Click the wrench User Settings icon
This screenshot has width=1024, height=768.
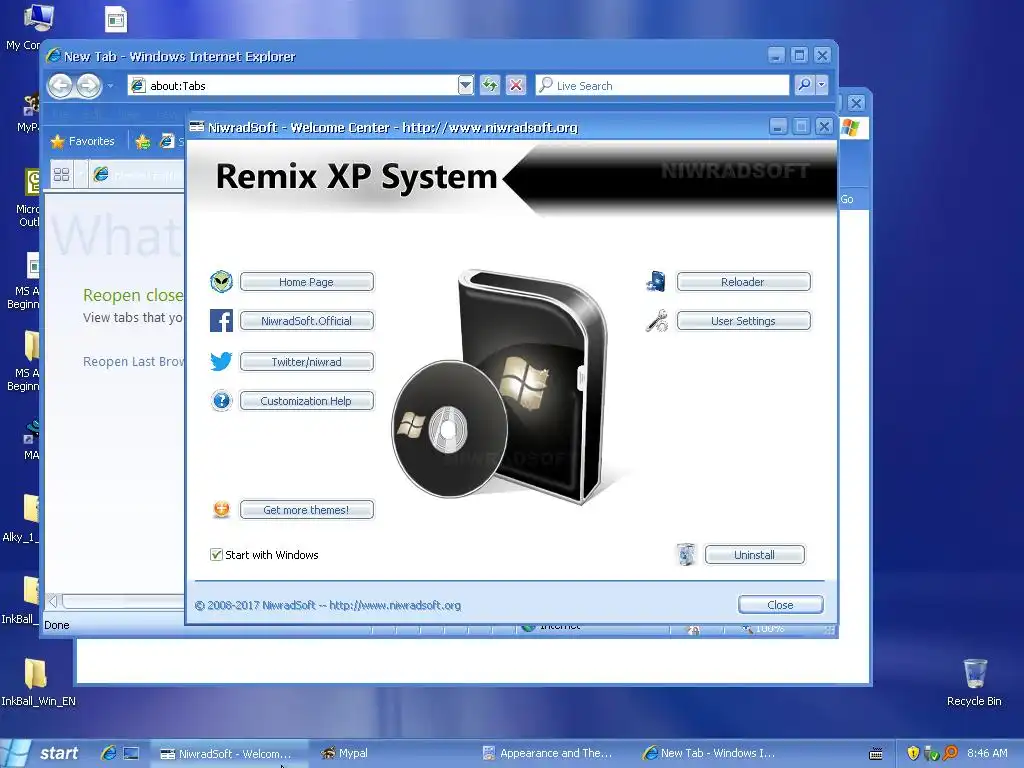[x=656, y=321]
